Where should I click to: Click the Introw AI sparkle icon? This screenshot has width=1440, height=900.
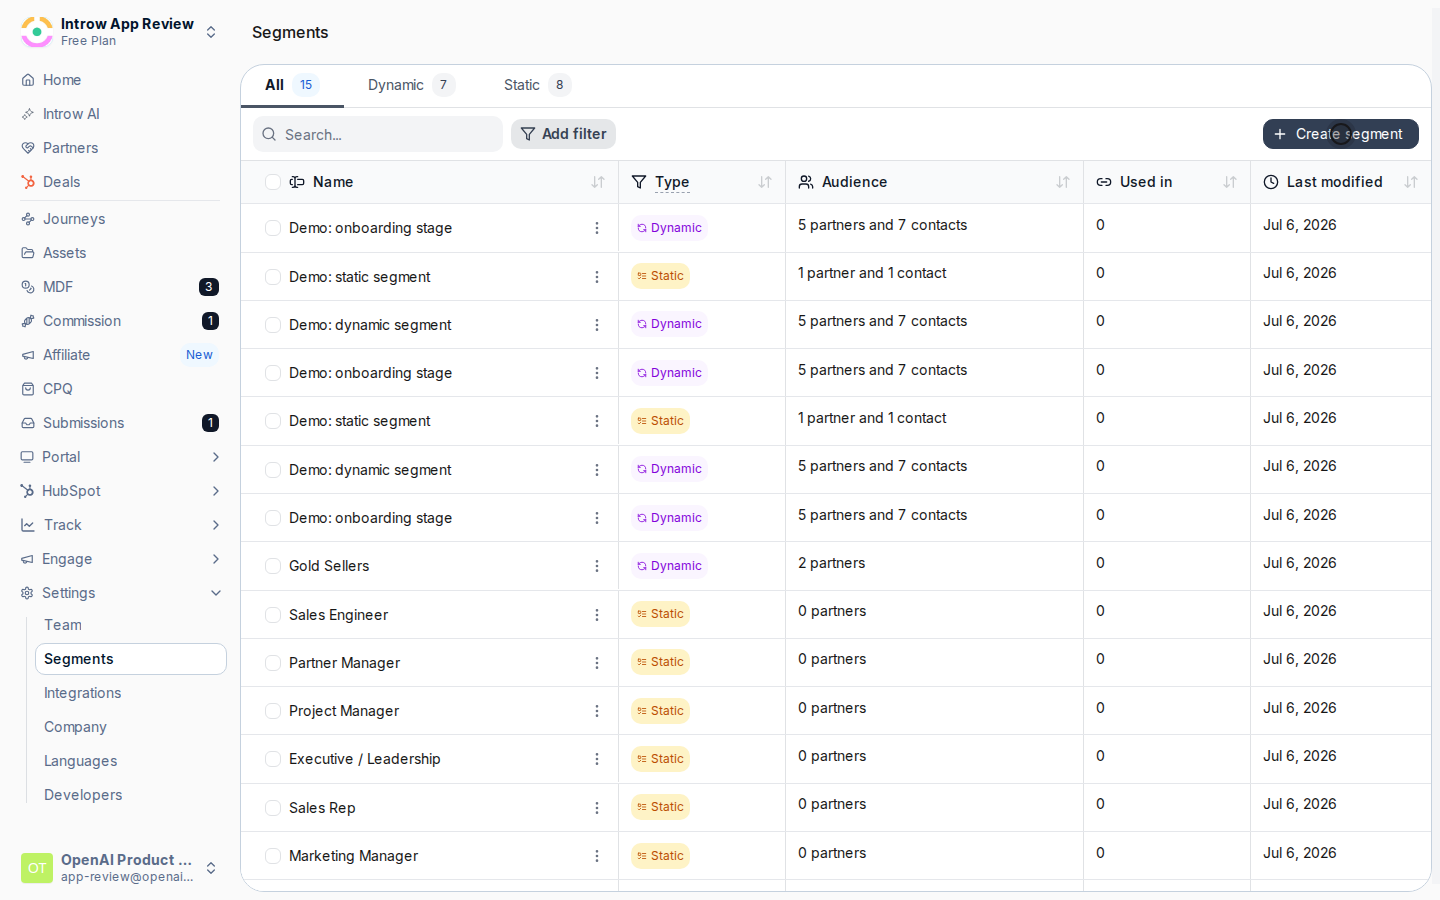click(x=28, y=114)
